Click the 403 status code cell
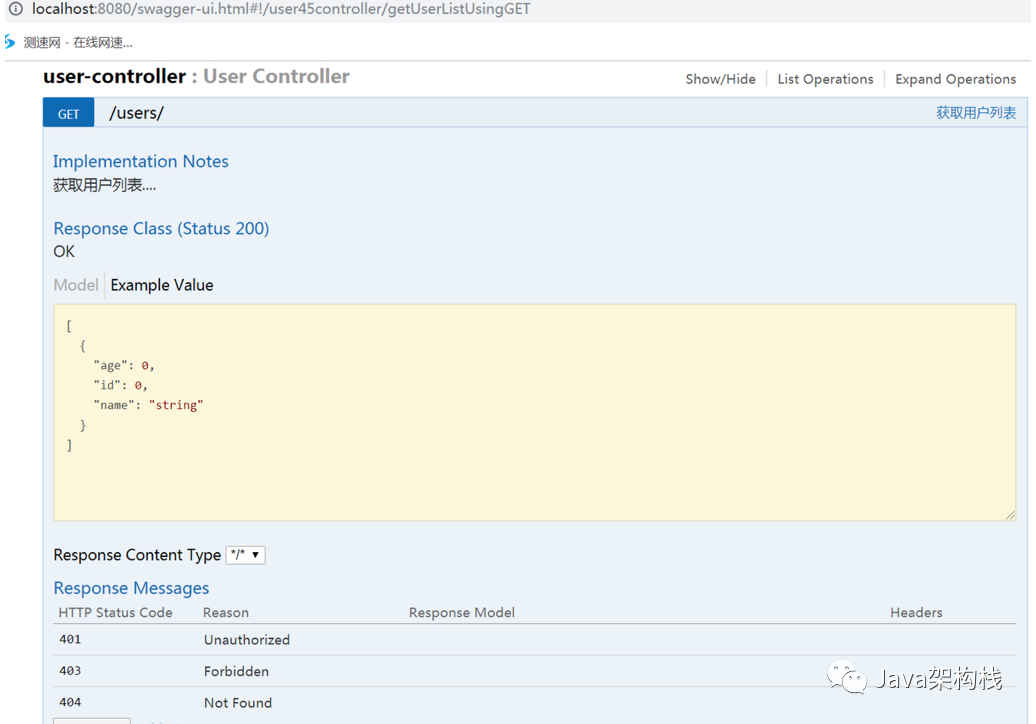Viewport: 1036px width, 724px height. (x=70, y=671)
